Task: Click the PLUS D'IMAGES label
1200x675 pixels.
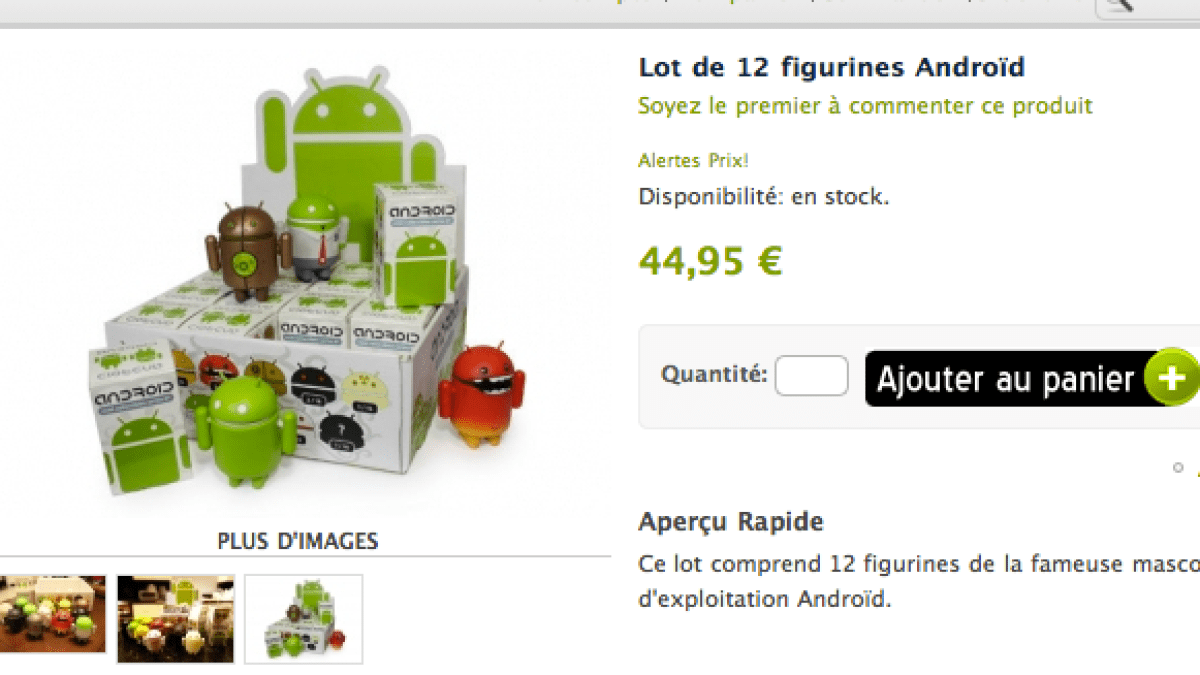Action: (298, 542)
